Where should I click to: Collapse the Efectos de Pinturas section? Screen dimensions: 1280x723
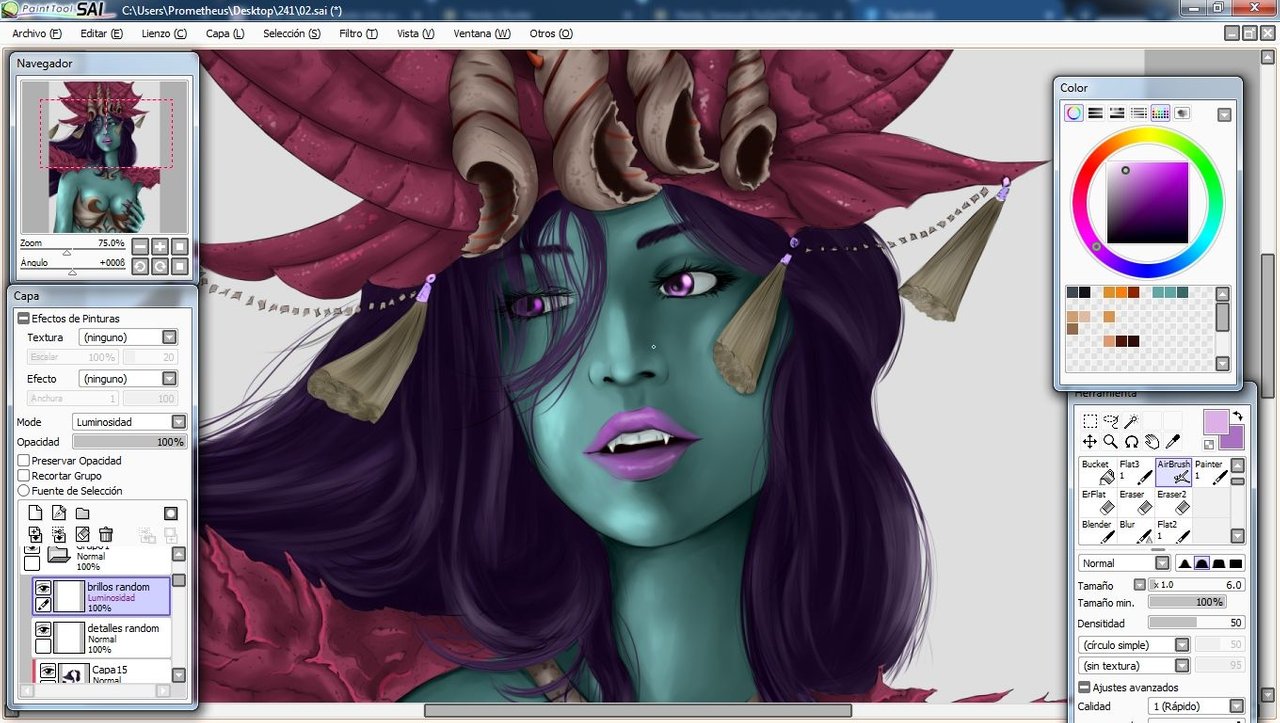(x=24, y=318)
